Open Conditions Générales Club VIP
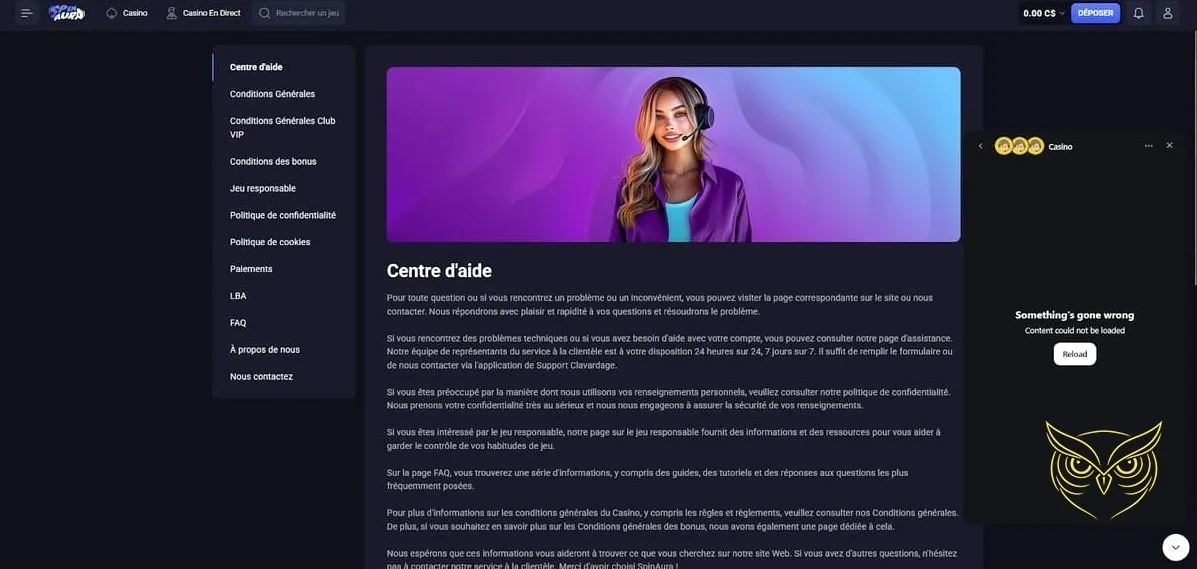The image size is (1197, 569). tap(282, 128)
